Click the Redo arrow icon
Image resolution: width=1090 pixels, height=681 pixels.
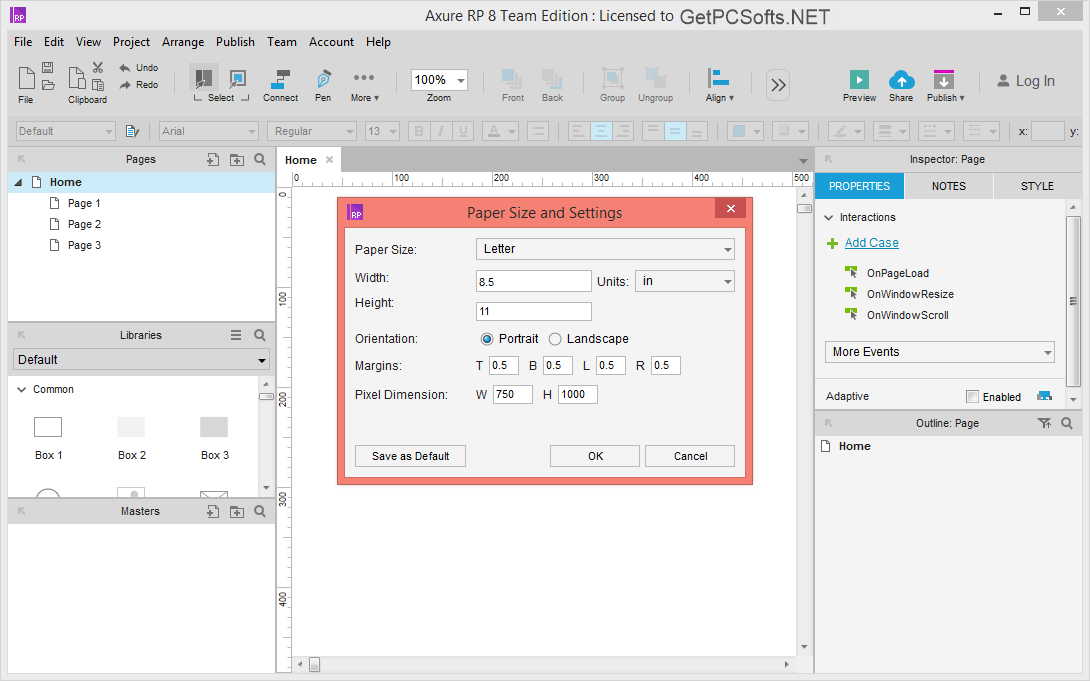pos(125,85)
